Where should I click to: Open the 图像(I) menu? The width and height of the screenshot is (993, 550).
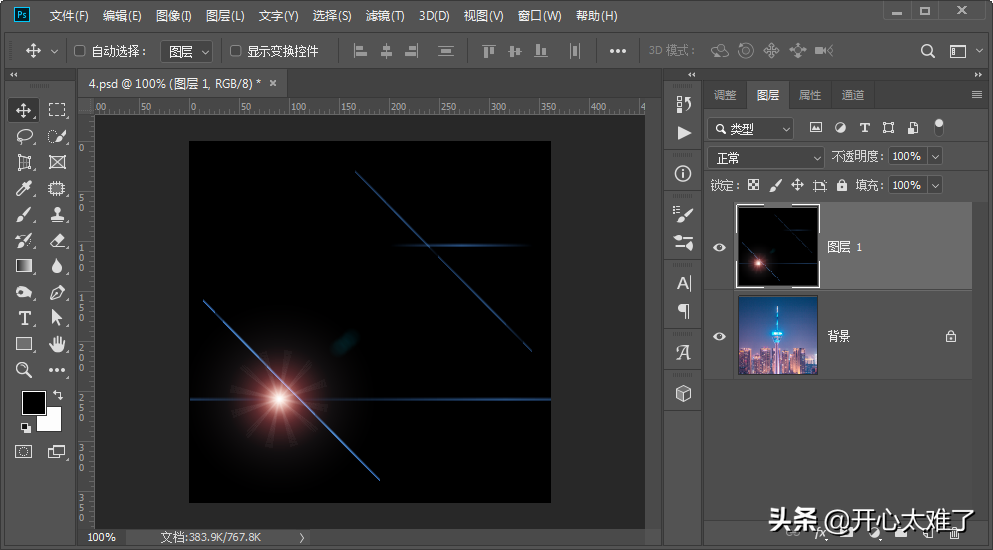coord(174,16)
